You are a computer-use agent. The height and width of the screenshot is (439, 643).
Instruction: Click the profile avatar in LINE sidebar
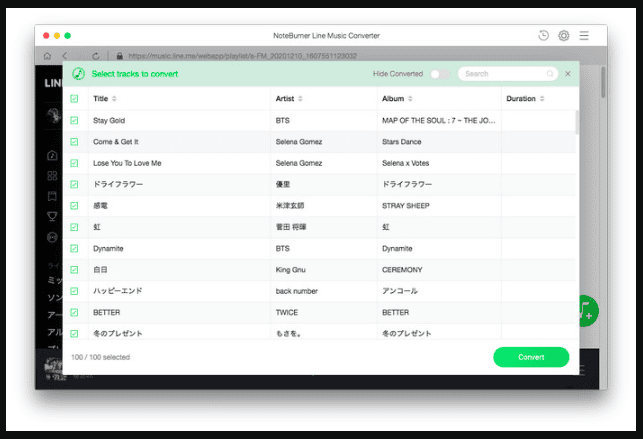[54, 116]
